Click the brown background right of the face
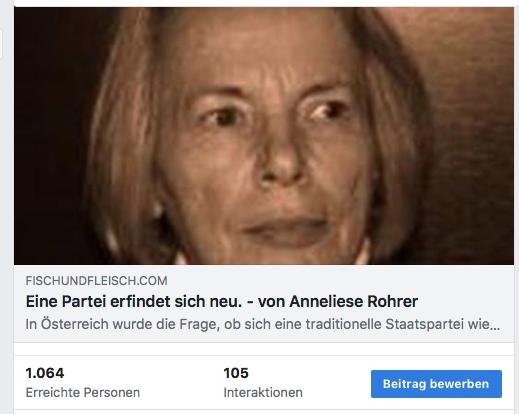This screenshot has height=414, width=519. coord(473,133)
